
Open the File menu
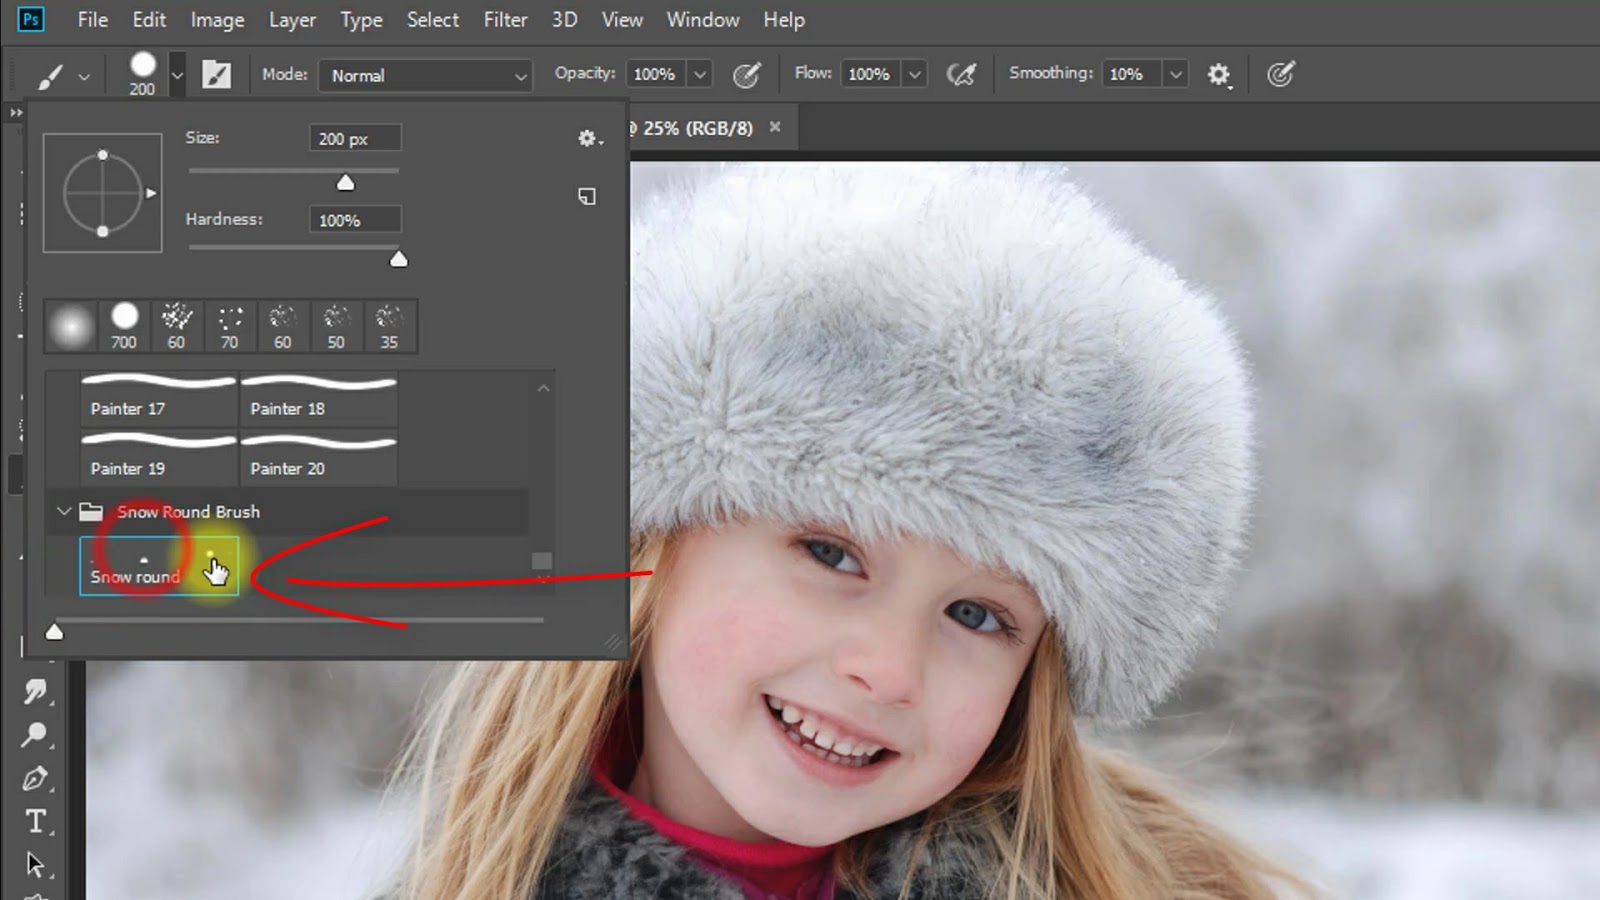coord(92,19)
